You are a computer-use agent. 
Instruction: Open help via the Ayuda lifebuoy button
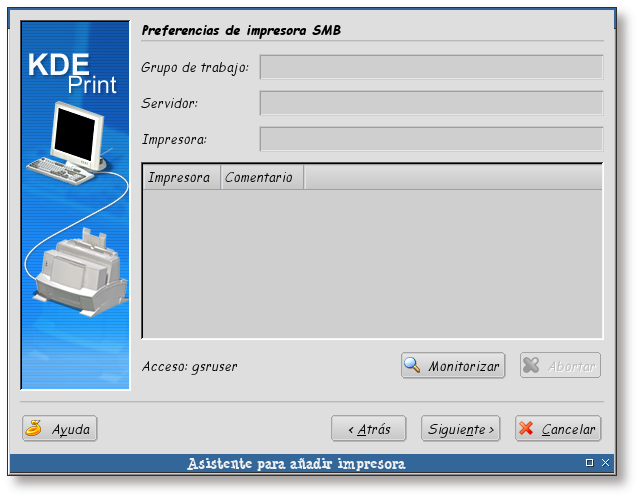pyautogui.click(x=60, y=429)
